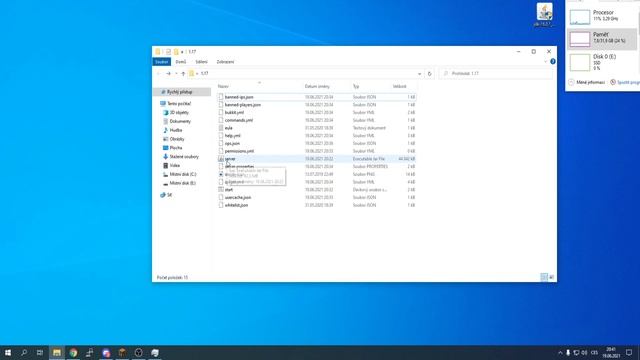This screenshot has height=360, width=640.
Task: Click the Forward navigation arrow
Action: pyautogui.click(x=168, y=73)
